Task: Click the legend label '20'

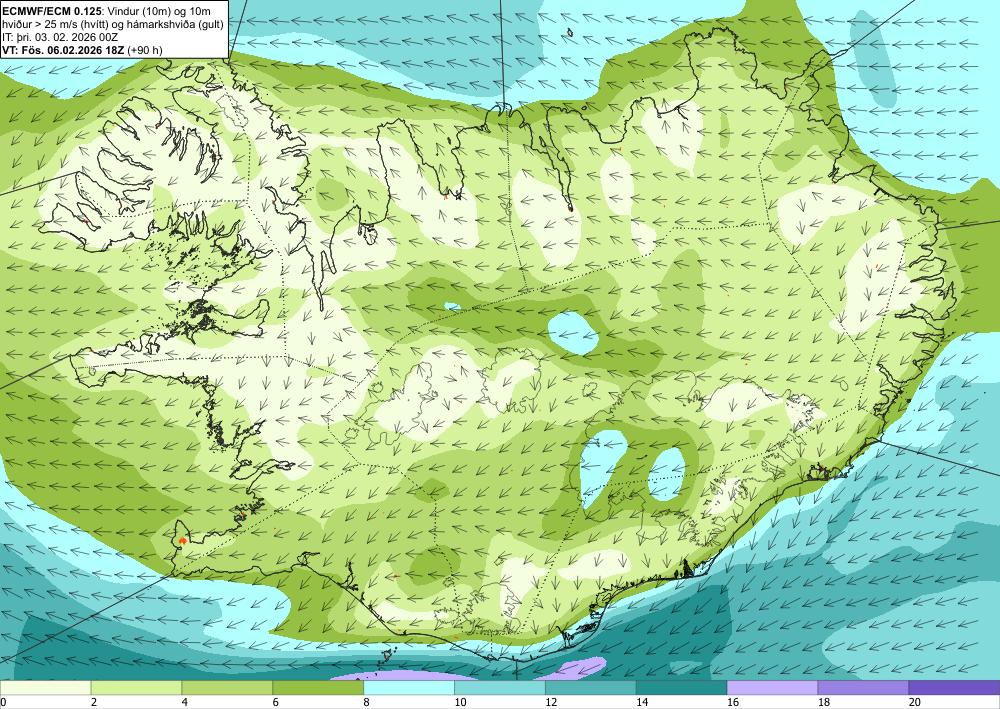Action: point(915,703)
